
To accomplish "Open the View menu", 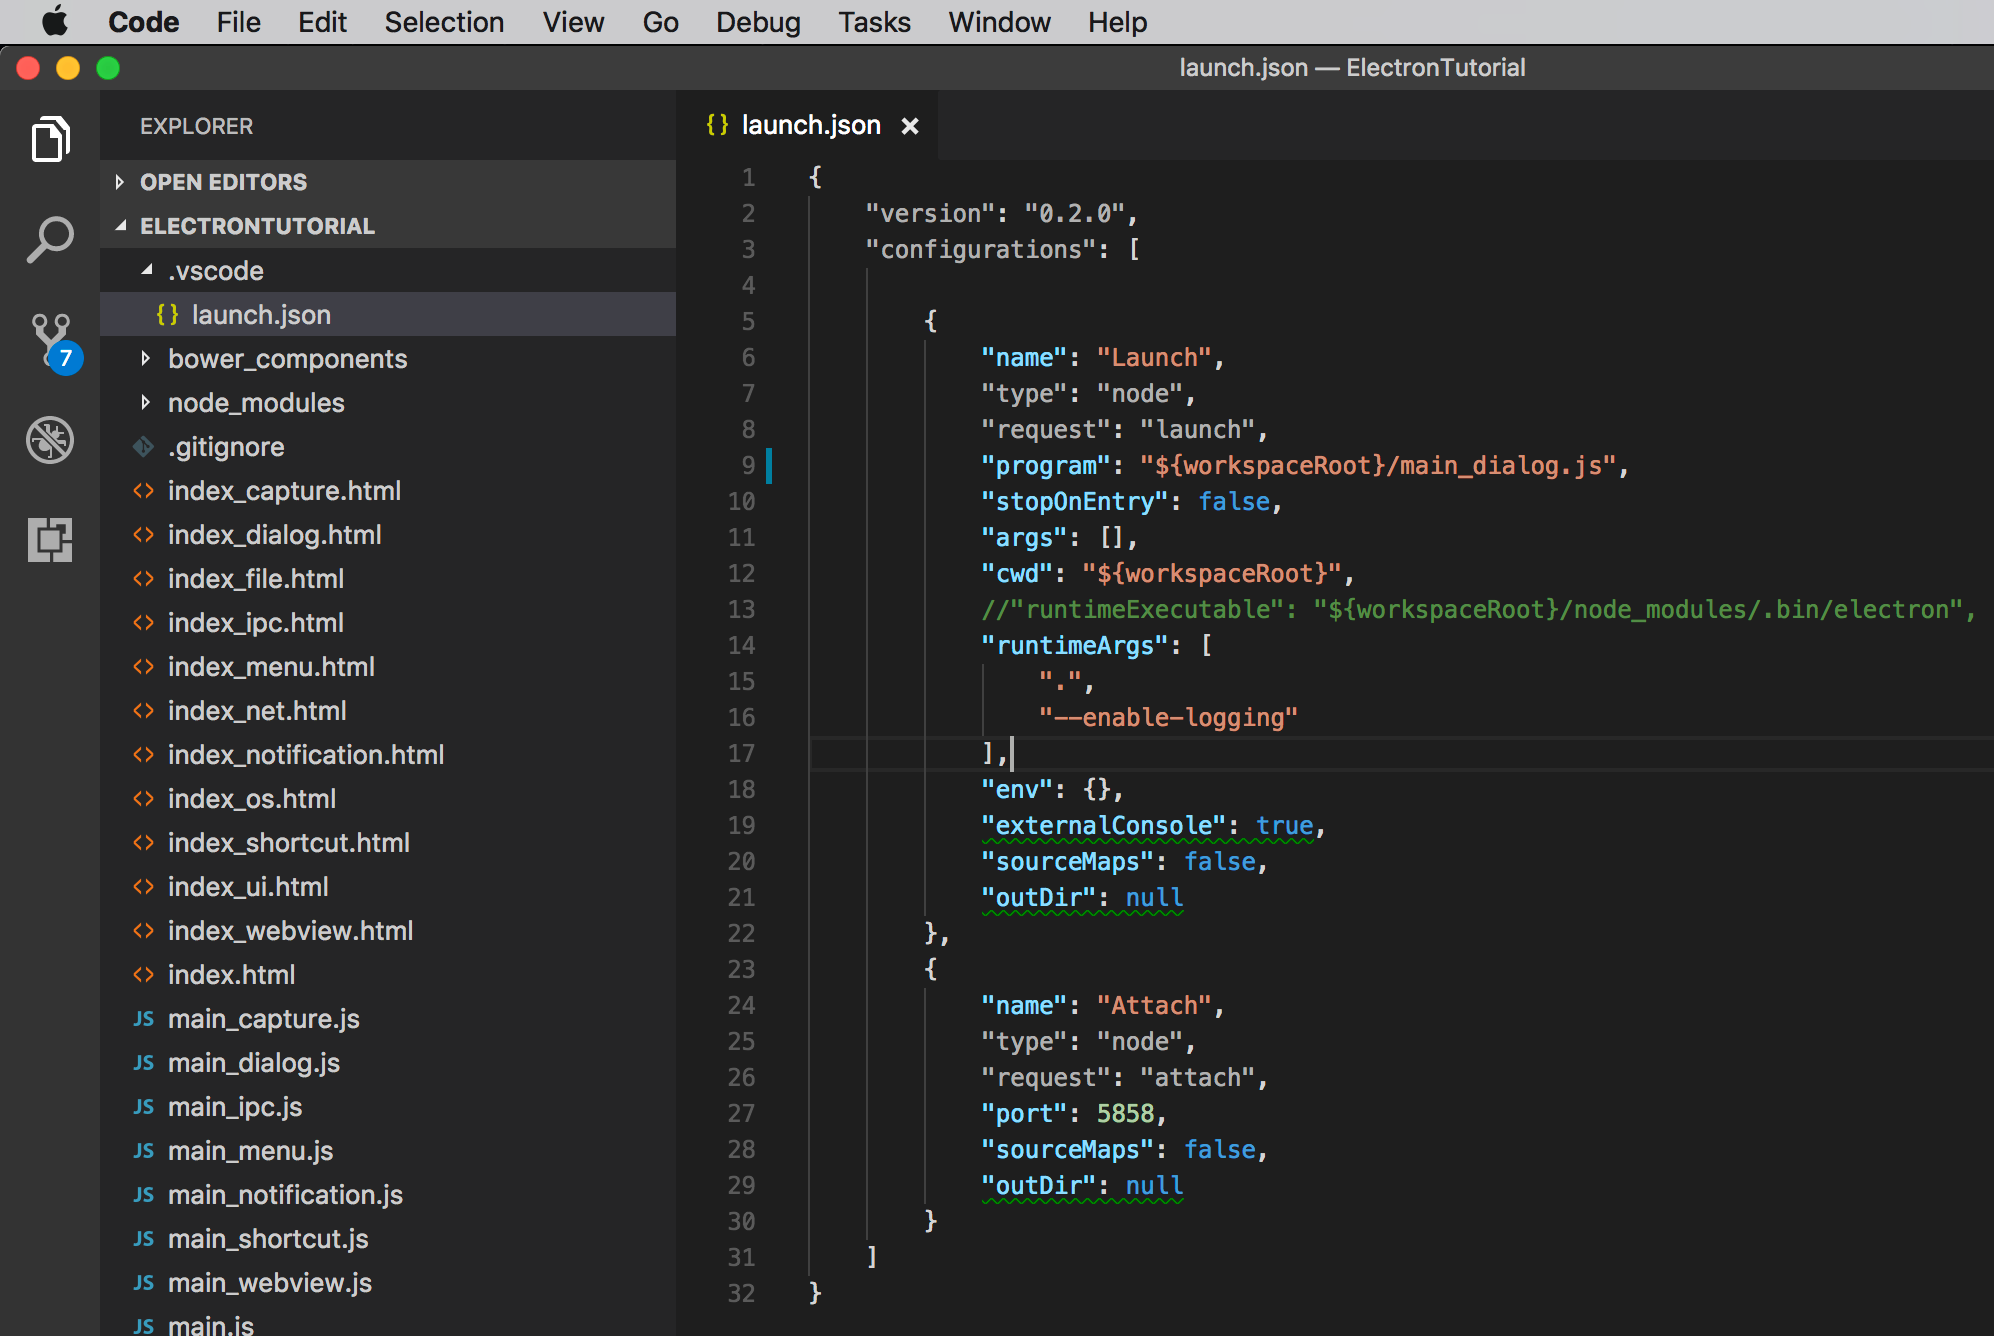I will (573, 22).
